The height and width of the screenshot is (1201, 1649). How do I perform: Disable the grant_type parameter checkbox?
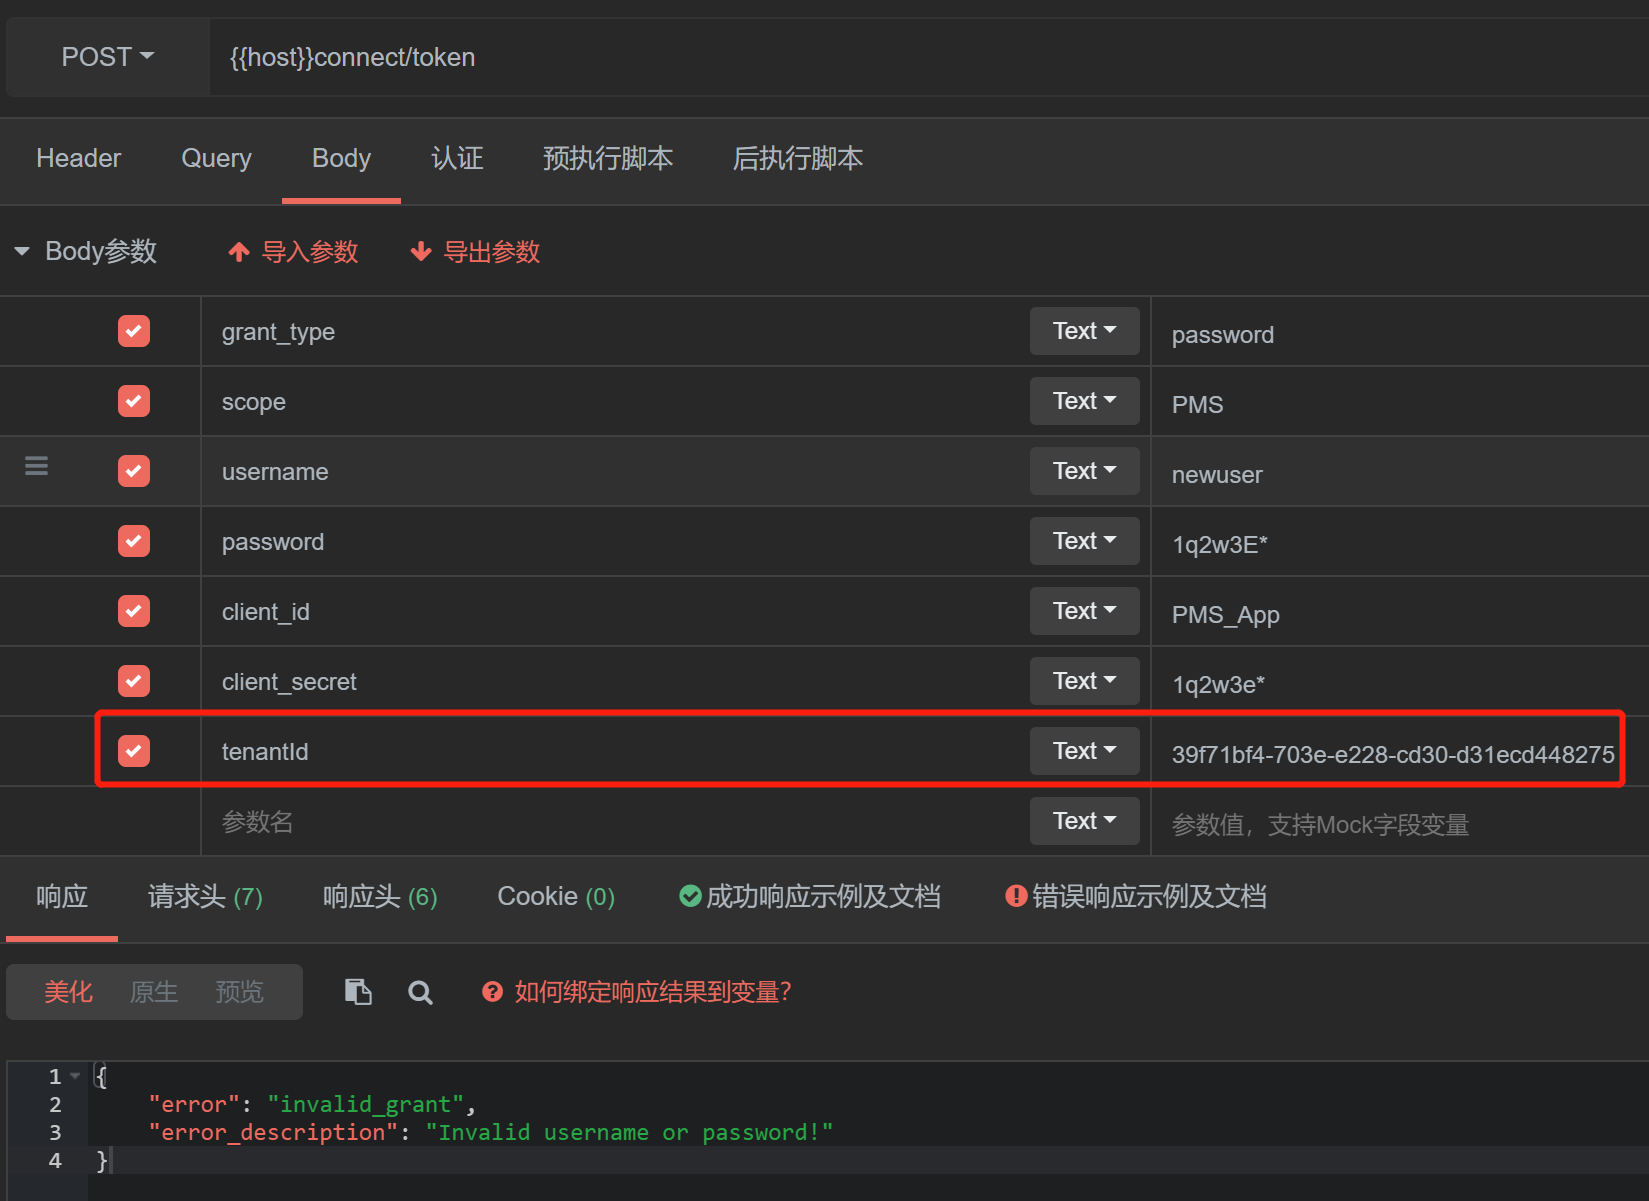pos(133,331)
